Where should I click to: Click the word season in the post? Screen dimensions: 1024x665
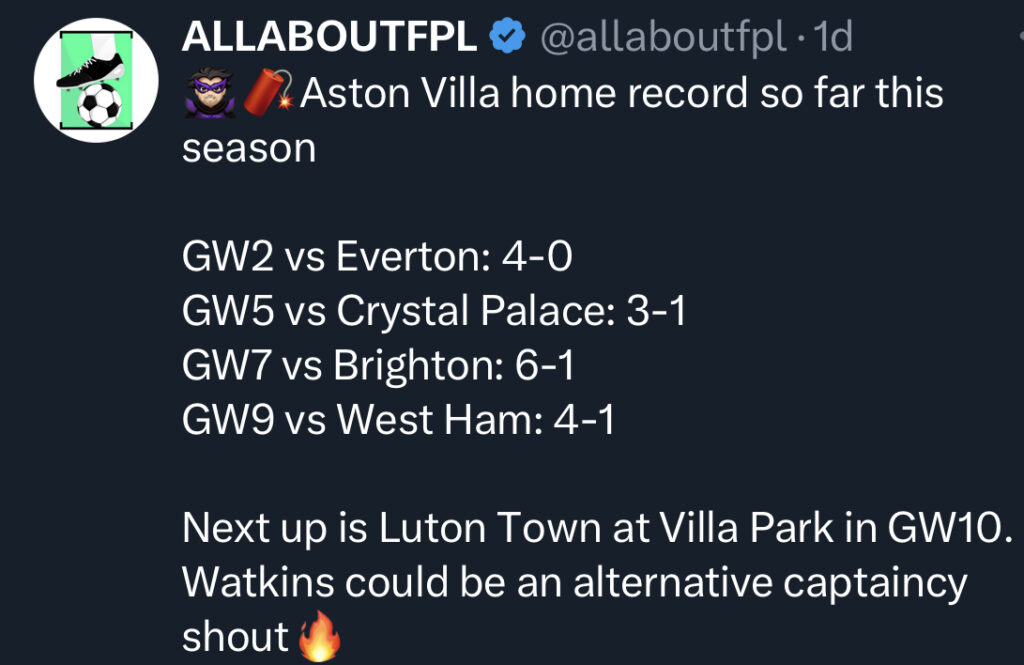coord(248,148)
